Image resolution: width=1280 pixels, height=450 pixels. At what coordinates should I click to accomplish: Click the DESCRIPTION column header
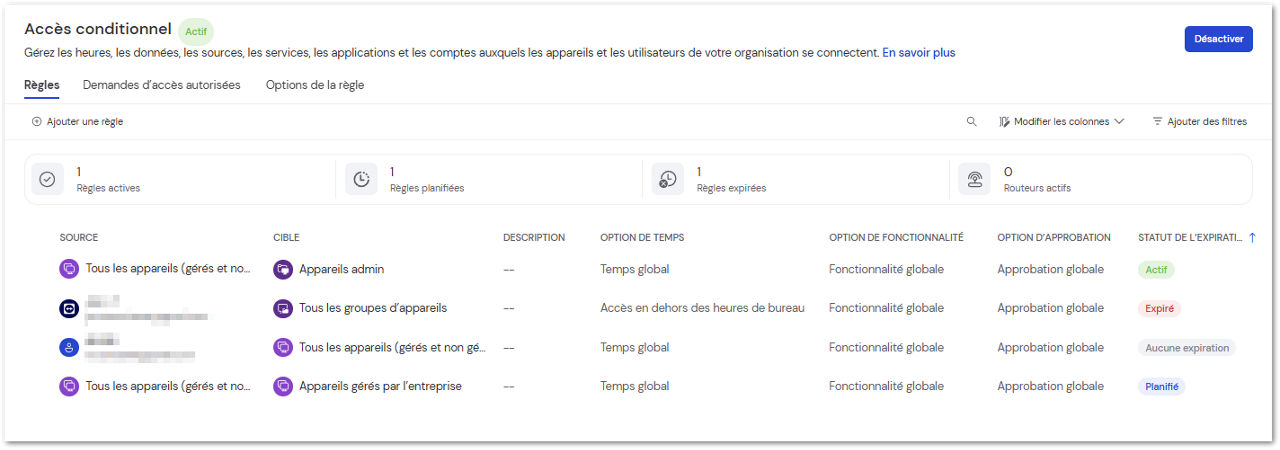534,238
